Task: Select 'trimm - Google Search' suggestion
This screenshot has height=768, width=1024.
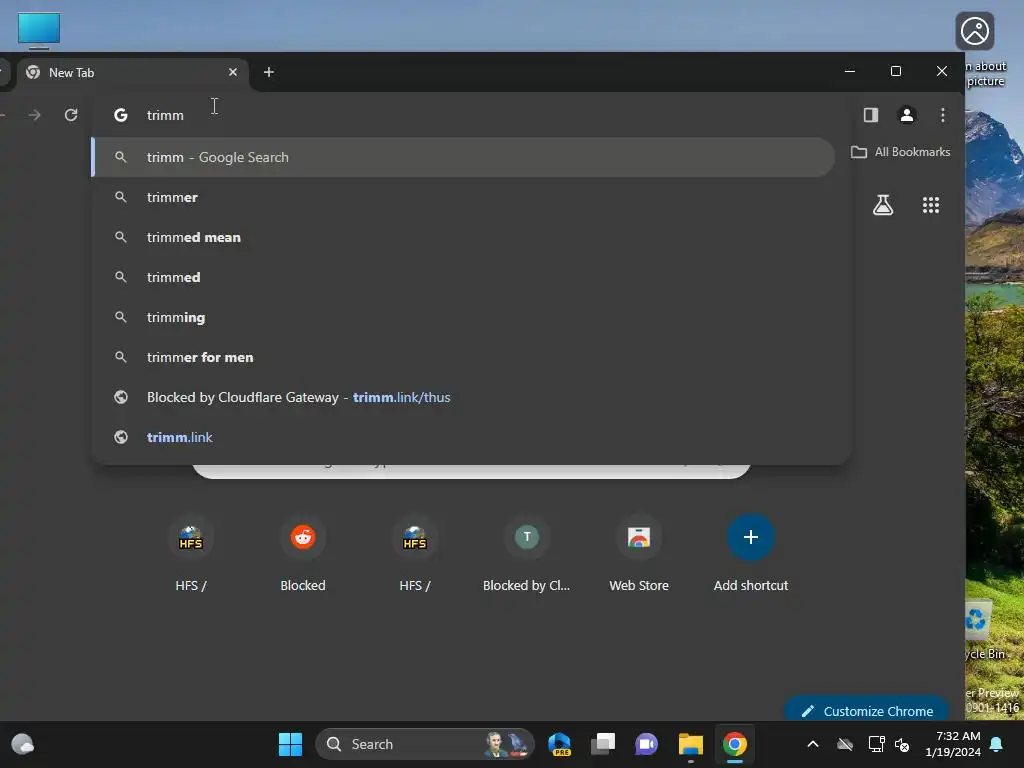Action: 463,157
